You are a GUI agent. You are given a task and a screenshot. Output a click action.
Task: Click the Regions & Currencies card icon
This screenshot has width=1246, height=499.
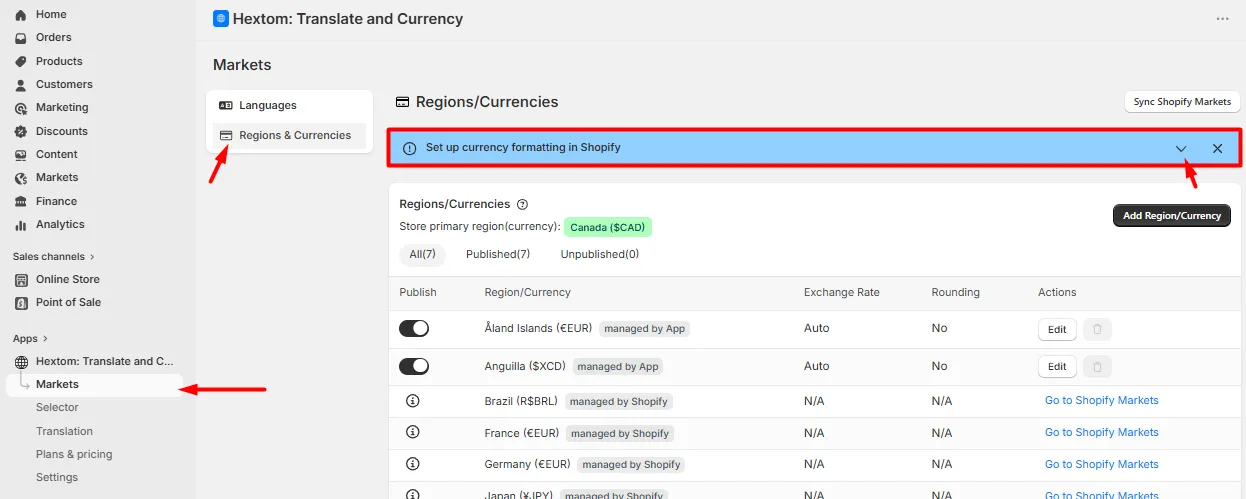point(226,136)
